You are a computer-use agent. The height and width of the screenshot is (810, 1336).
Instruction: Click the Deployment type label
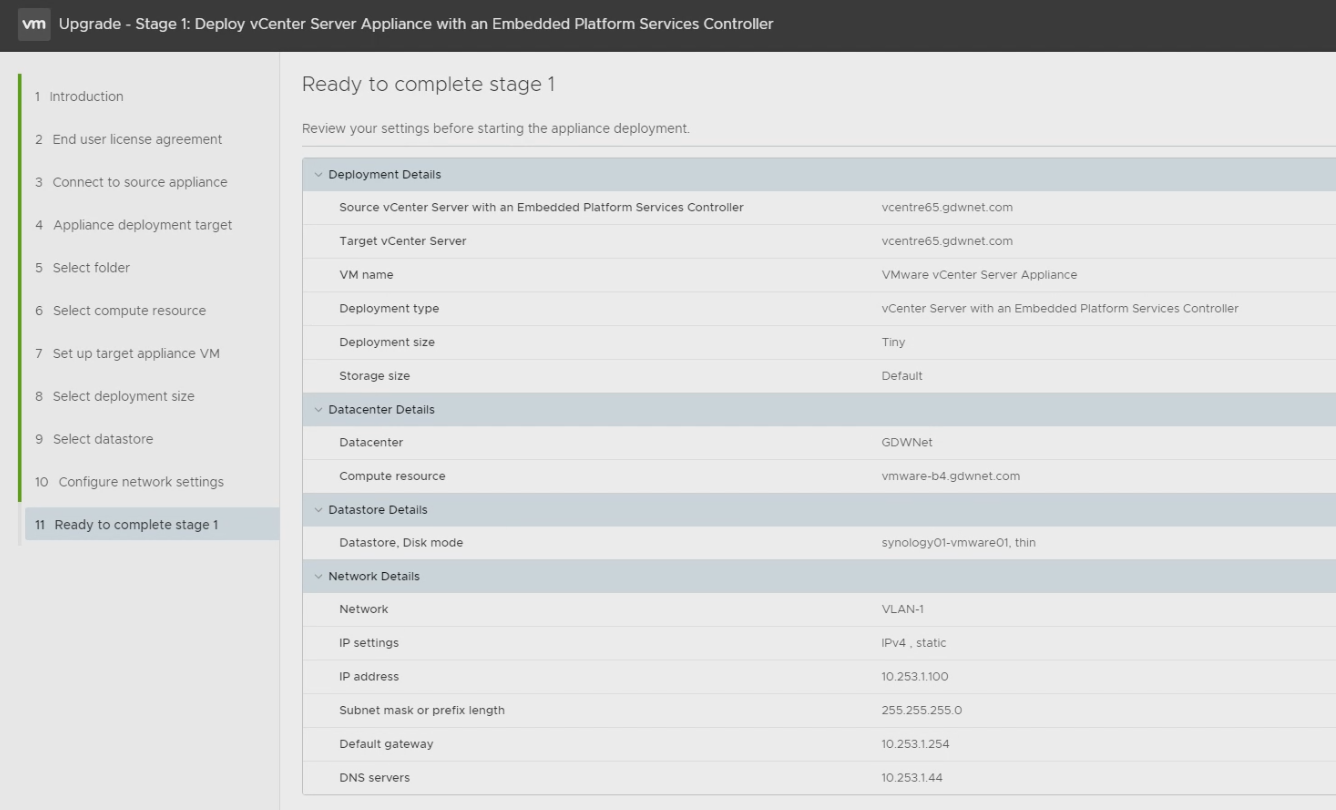tap(389, 309)
